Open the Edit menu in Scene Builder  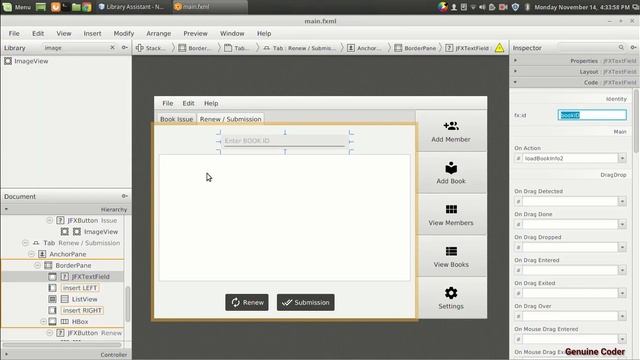click(38, 33)
